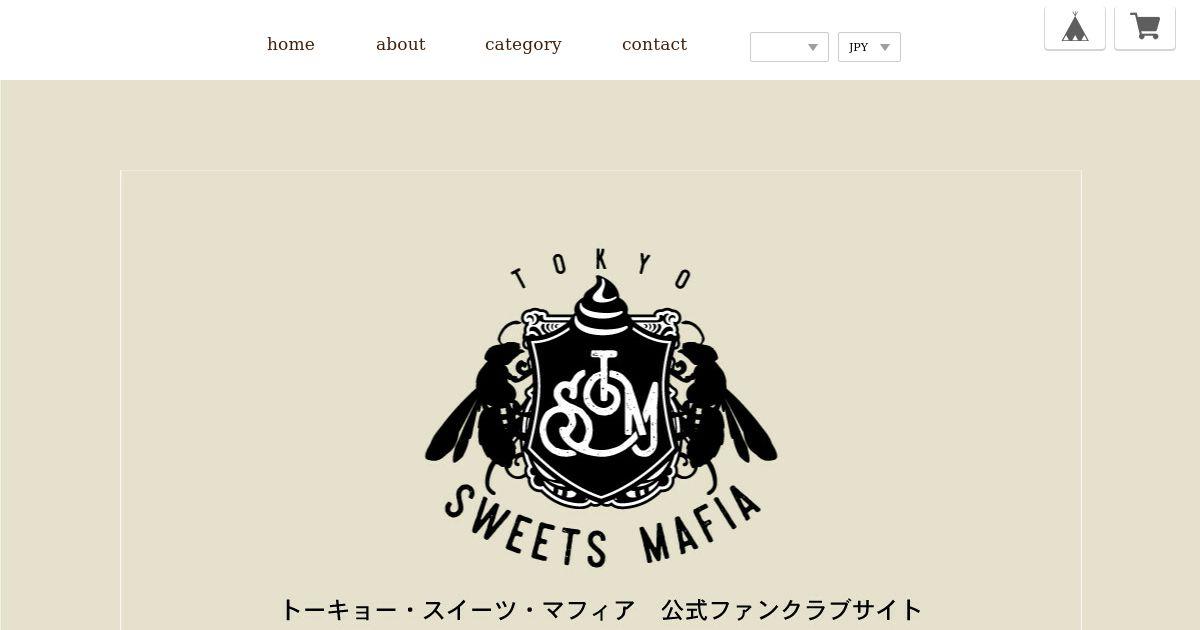
Task: Open the category menu item
Action: click(523, 45)
